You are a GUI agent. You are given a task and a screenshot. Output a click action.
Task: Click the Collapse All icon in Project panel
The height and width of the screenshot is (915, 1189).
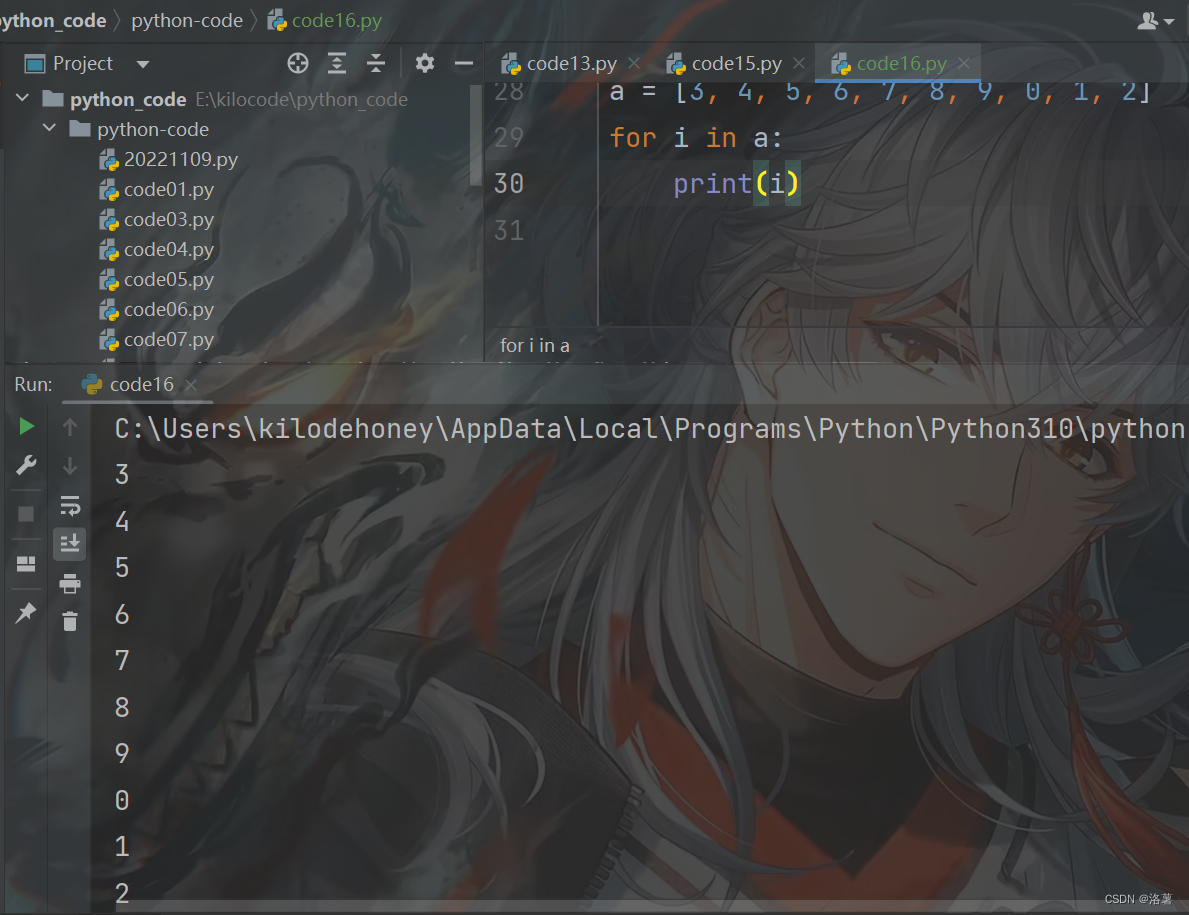coord(376,63)
